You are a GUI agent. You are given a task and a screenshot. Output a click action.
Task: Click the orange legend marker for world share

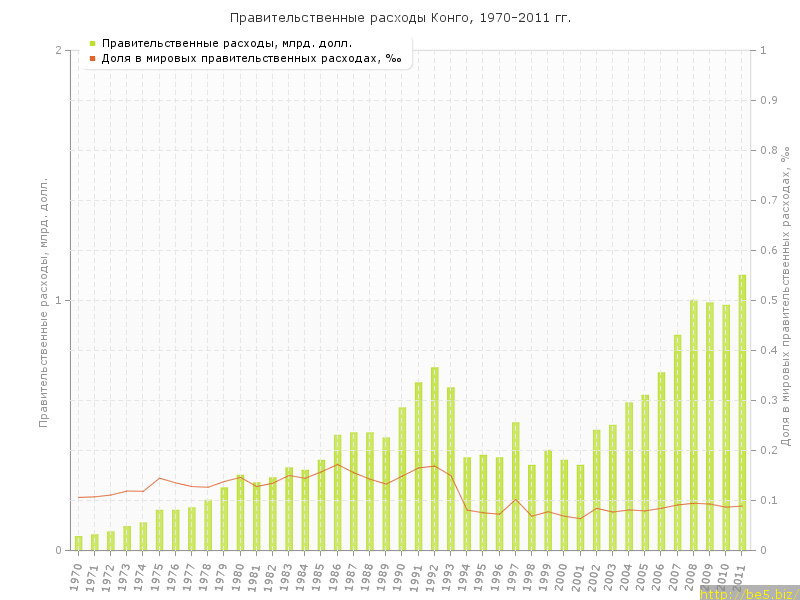pos(92,58)
